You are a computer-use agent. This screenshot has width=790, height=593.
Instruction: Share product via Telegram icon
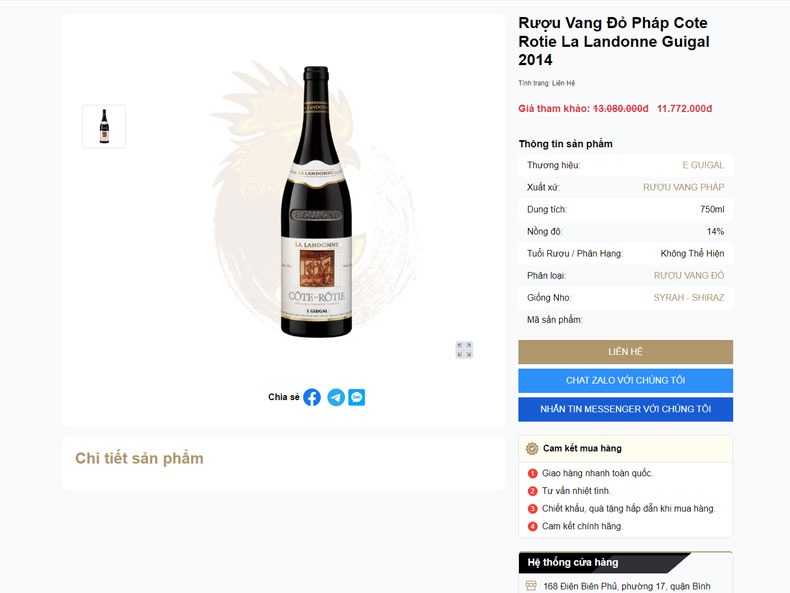[336, 397]
